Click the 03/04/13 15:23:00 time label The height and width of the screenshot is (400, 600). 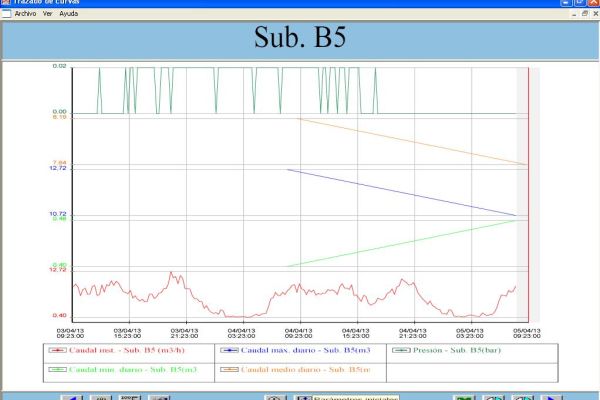(127, 333)
